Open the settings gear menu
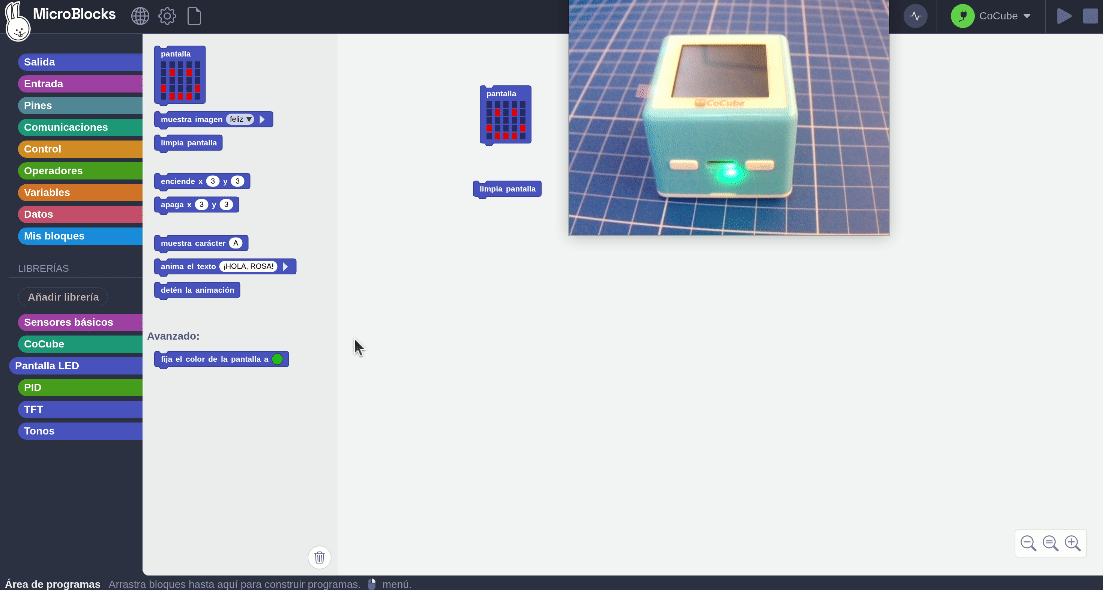The height and width of the screenshot is (590, 1103). click(x=167, y=16)
